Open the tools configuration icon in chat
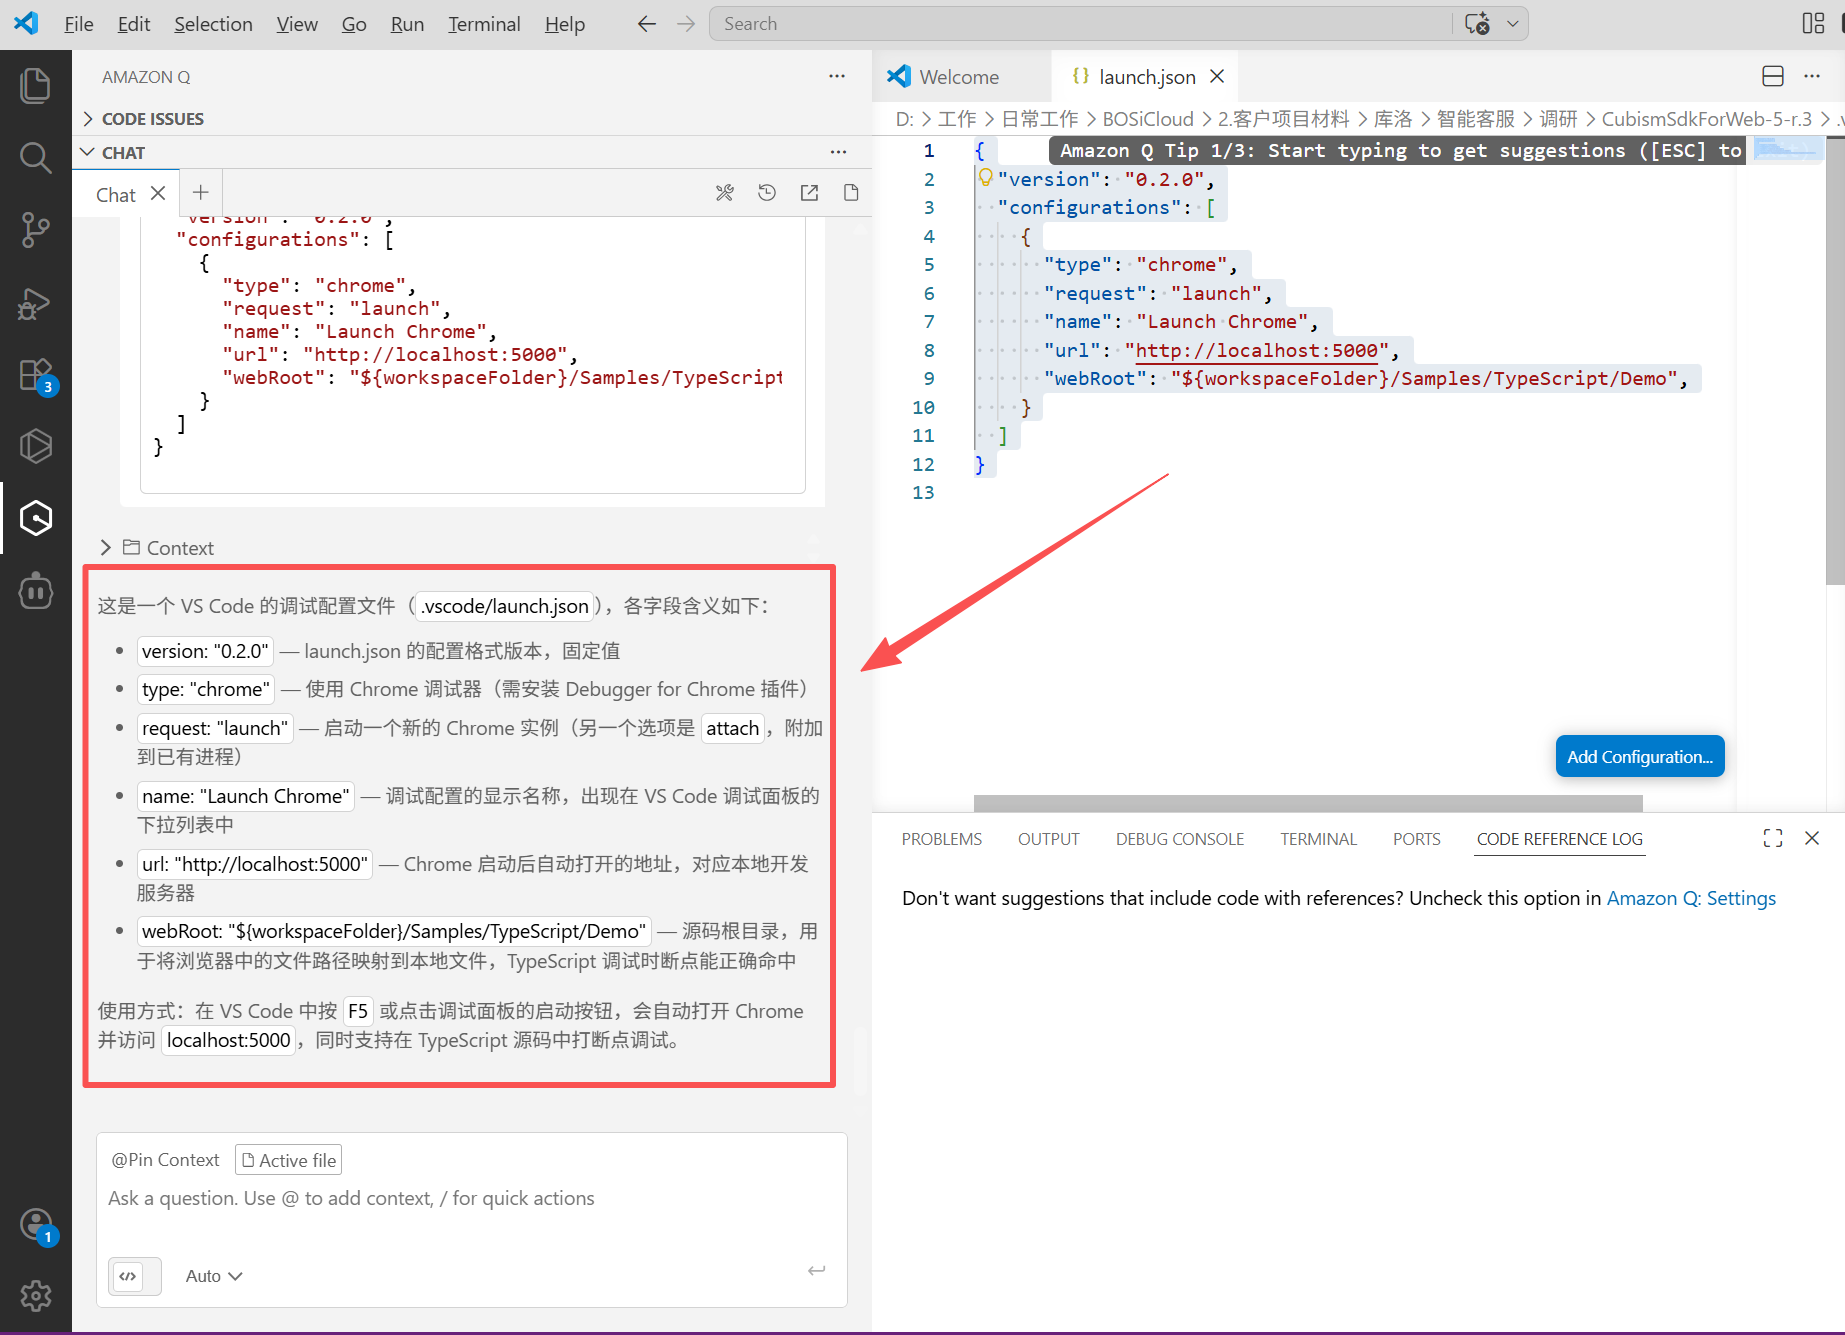 click(x=725, y=193)
